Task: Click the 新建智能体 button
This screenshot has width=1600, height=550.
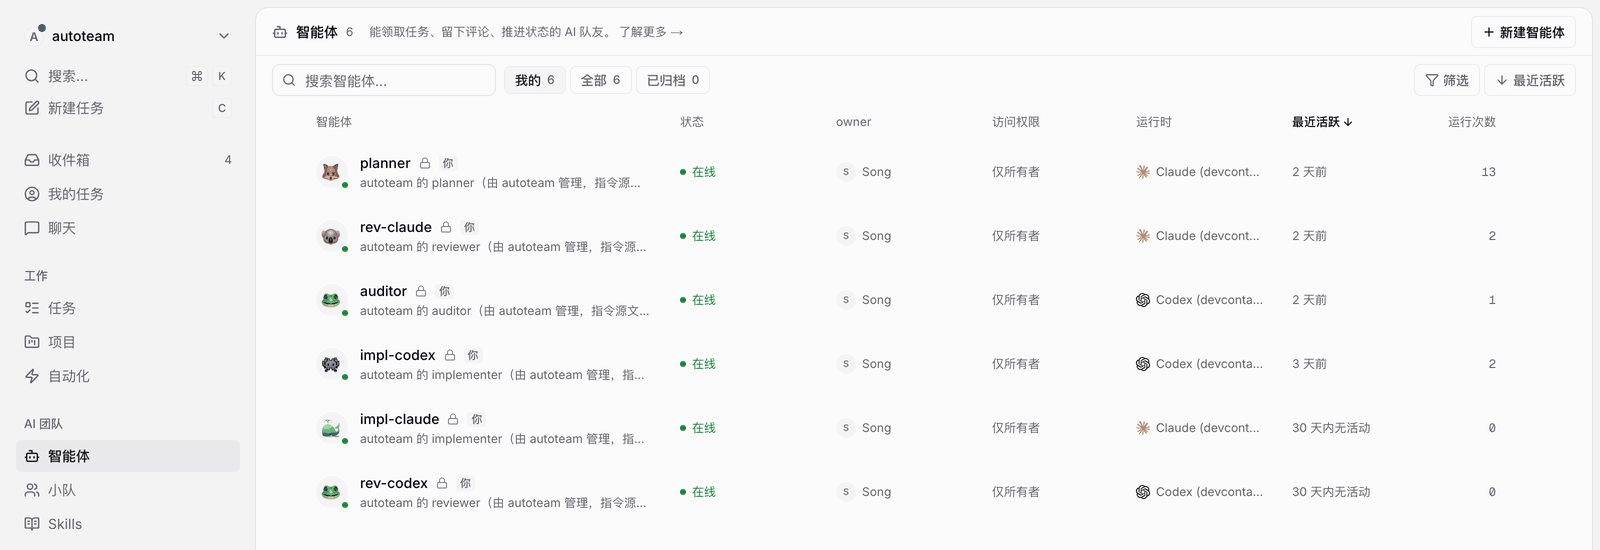Action: [1523, 32]
